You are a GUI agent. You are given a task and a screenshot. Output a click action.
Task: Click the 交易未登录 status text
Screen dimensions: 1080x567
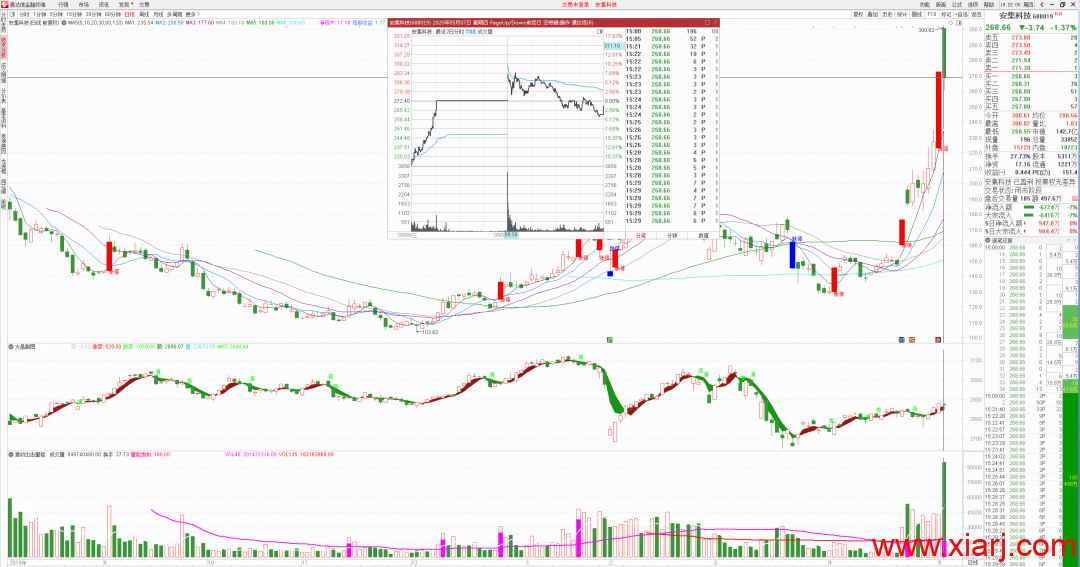pyautogui.click(x=575, y=4)
